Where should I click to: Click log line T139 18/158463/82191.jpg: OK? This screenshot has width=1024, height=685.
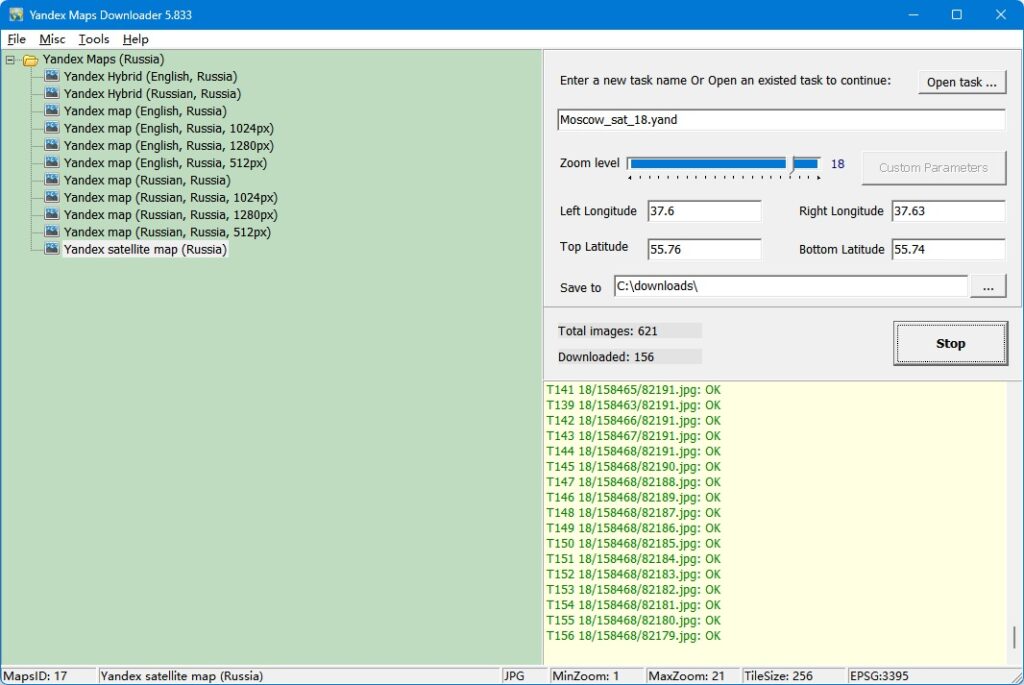(x=633, y=406)
